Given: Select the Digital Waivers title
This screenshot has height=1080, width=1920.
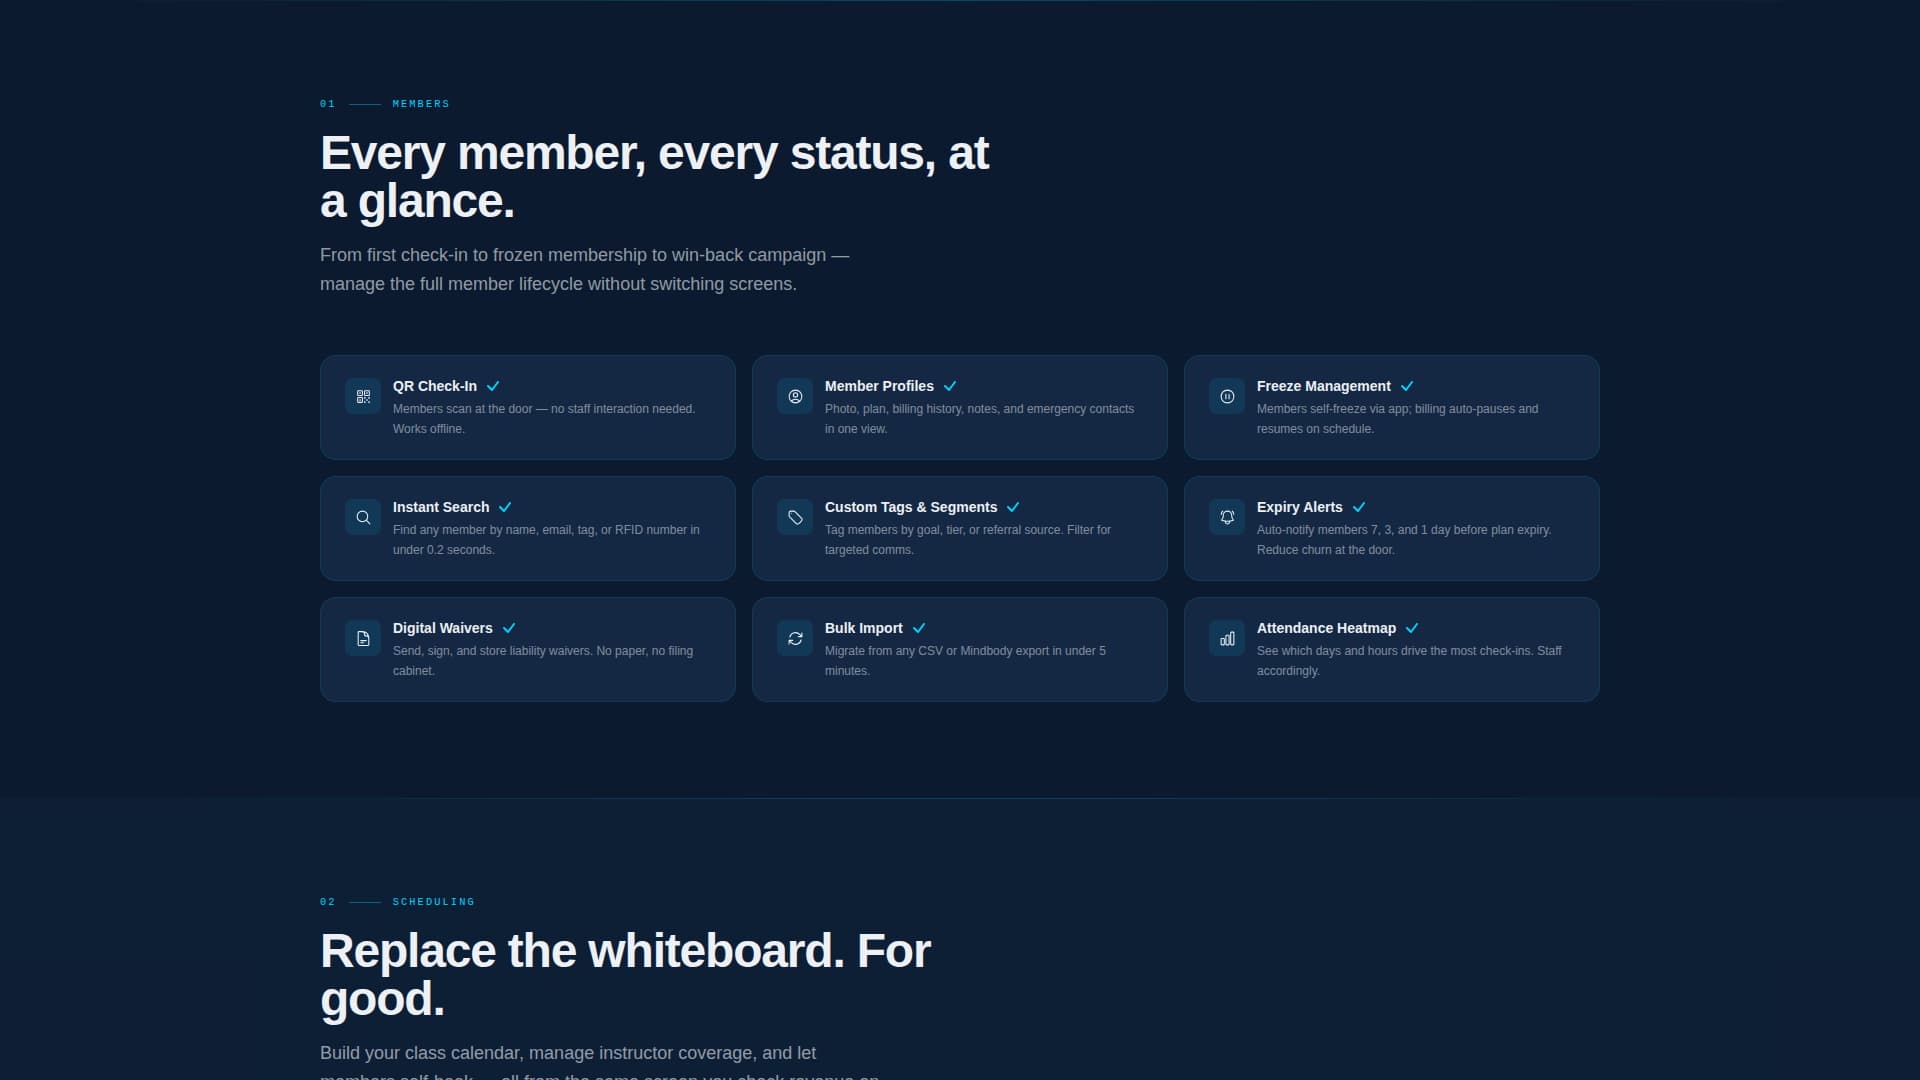Looking at the screenshot, I should click(x=443, y=628).
